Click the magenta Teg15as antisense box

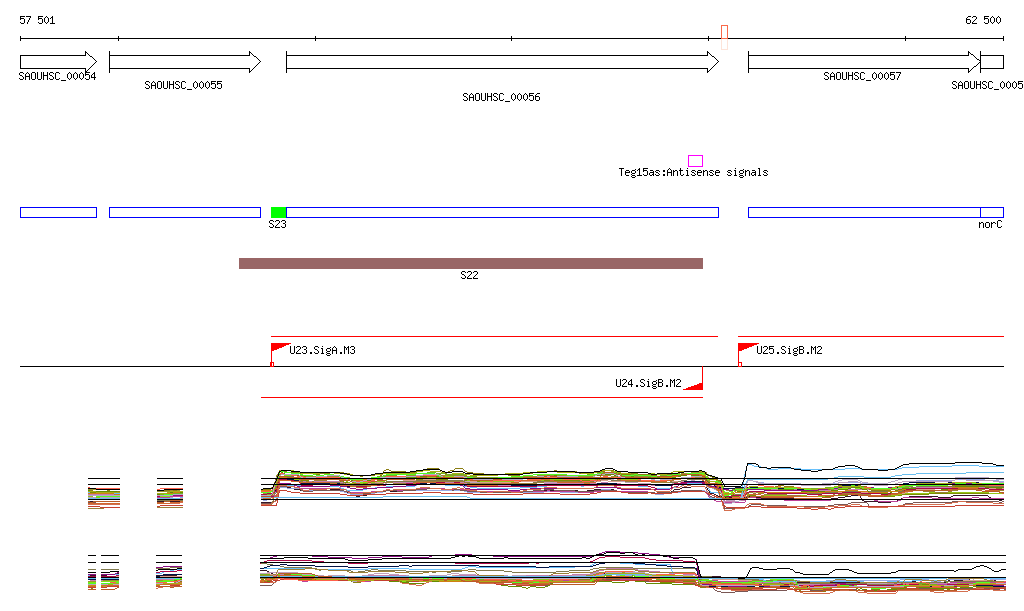point(696,161)
